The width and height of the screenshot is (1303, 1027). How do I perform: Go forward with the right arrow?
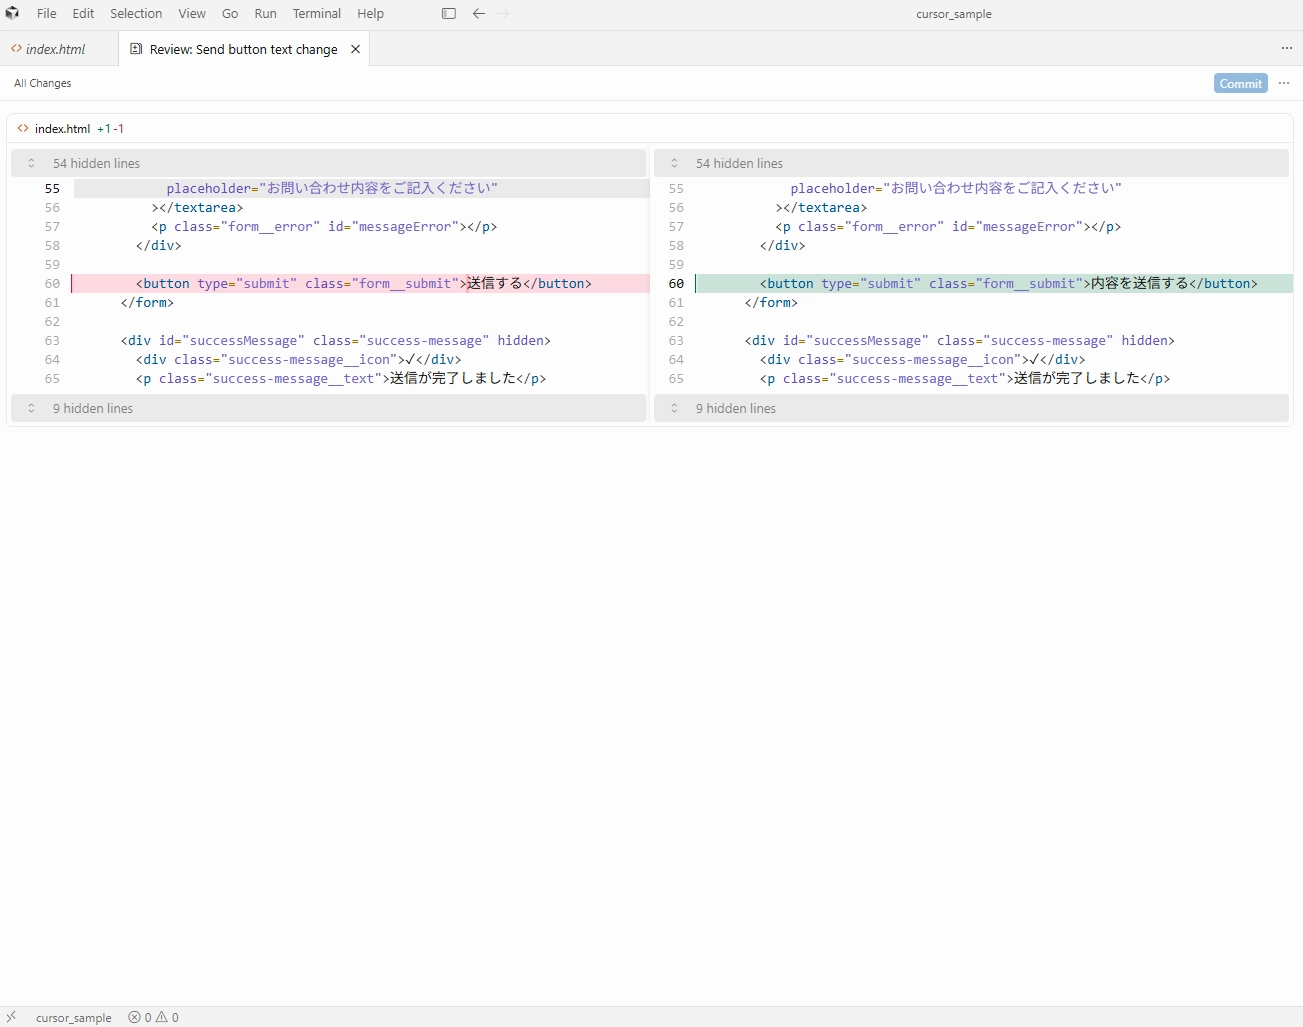pos(503,14)
